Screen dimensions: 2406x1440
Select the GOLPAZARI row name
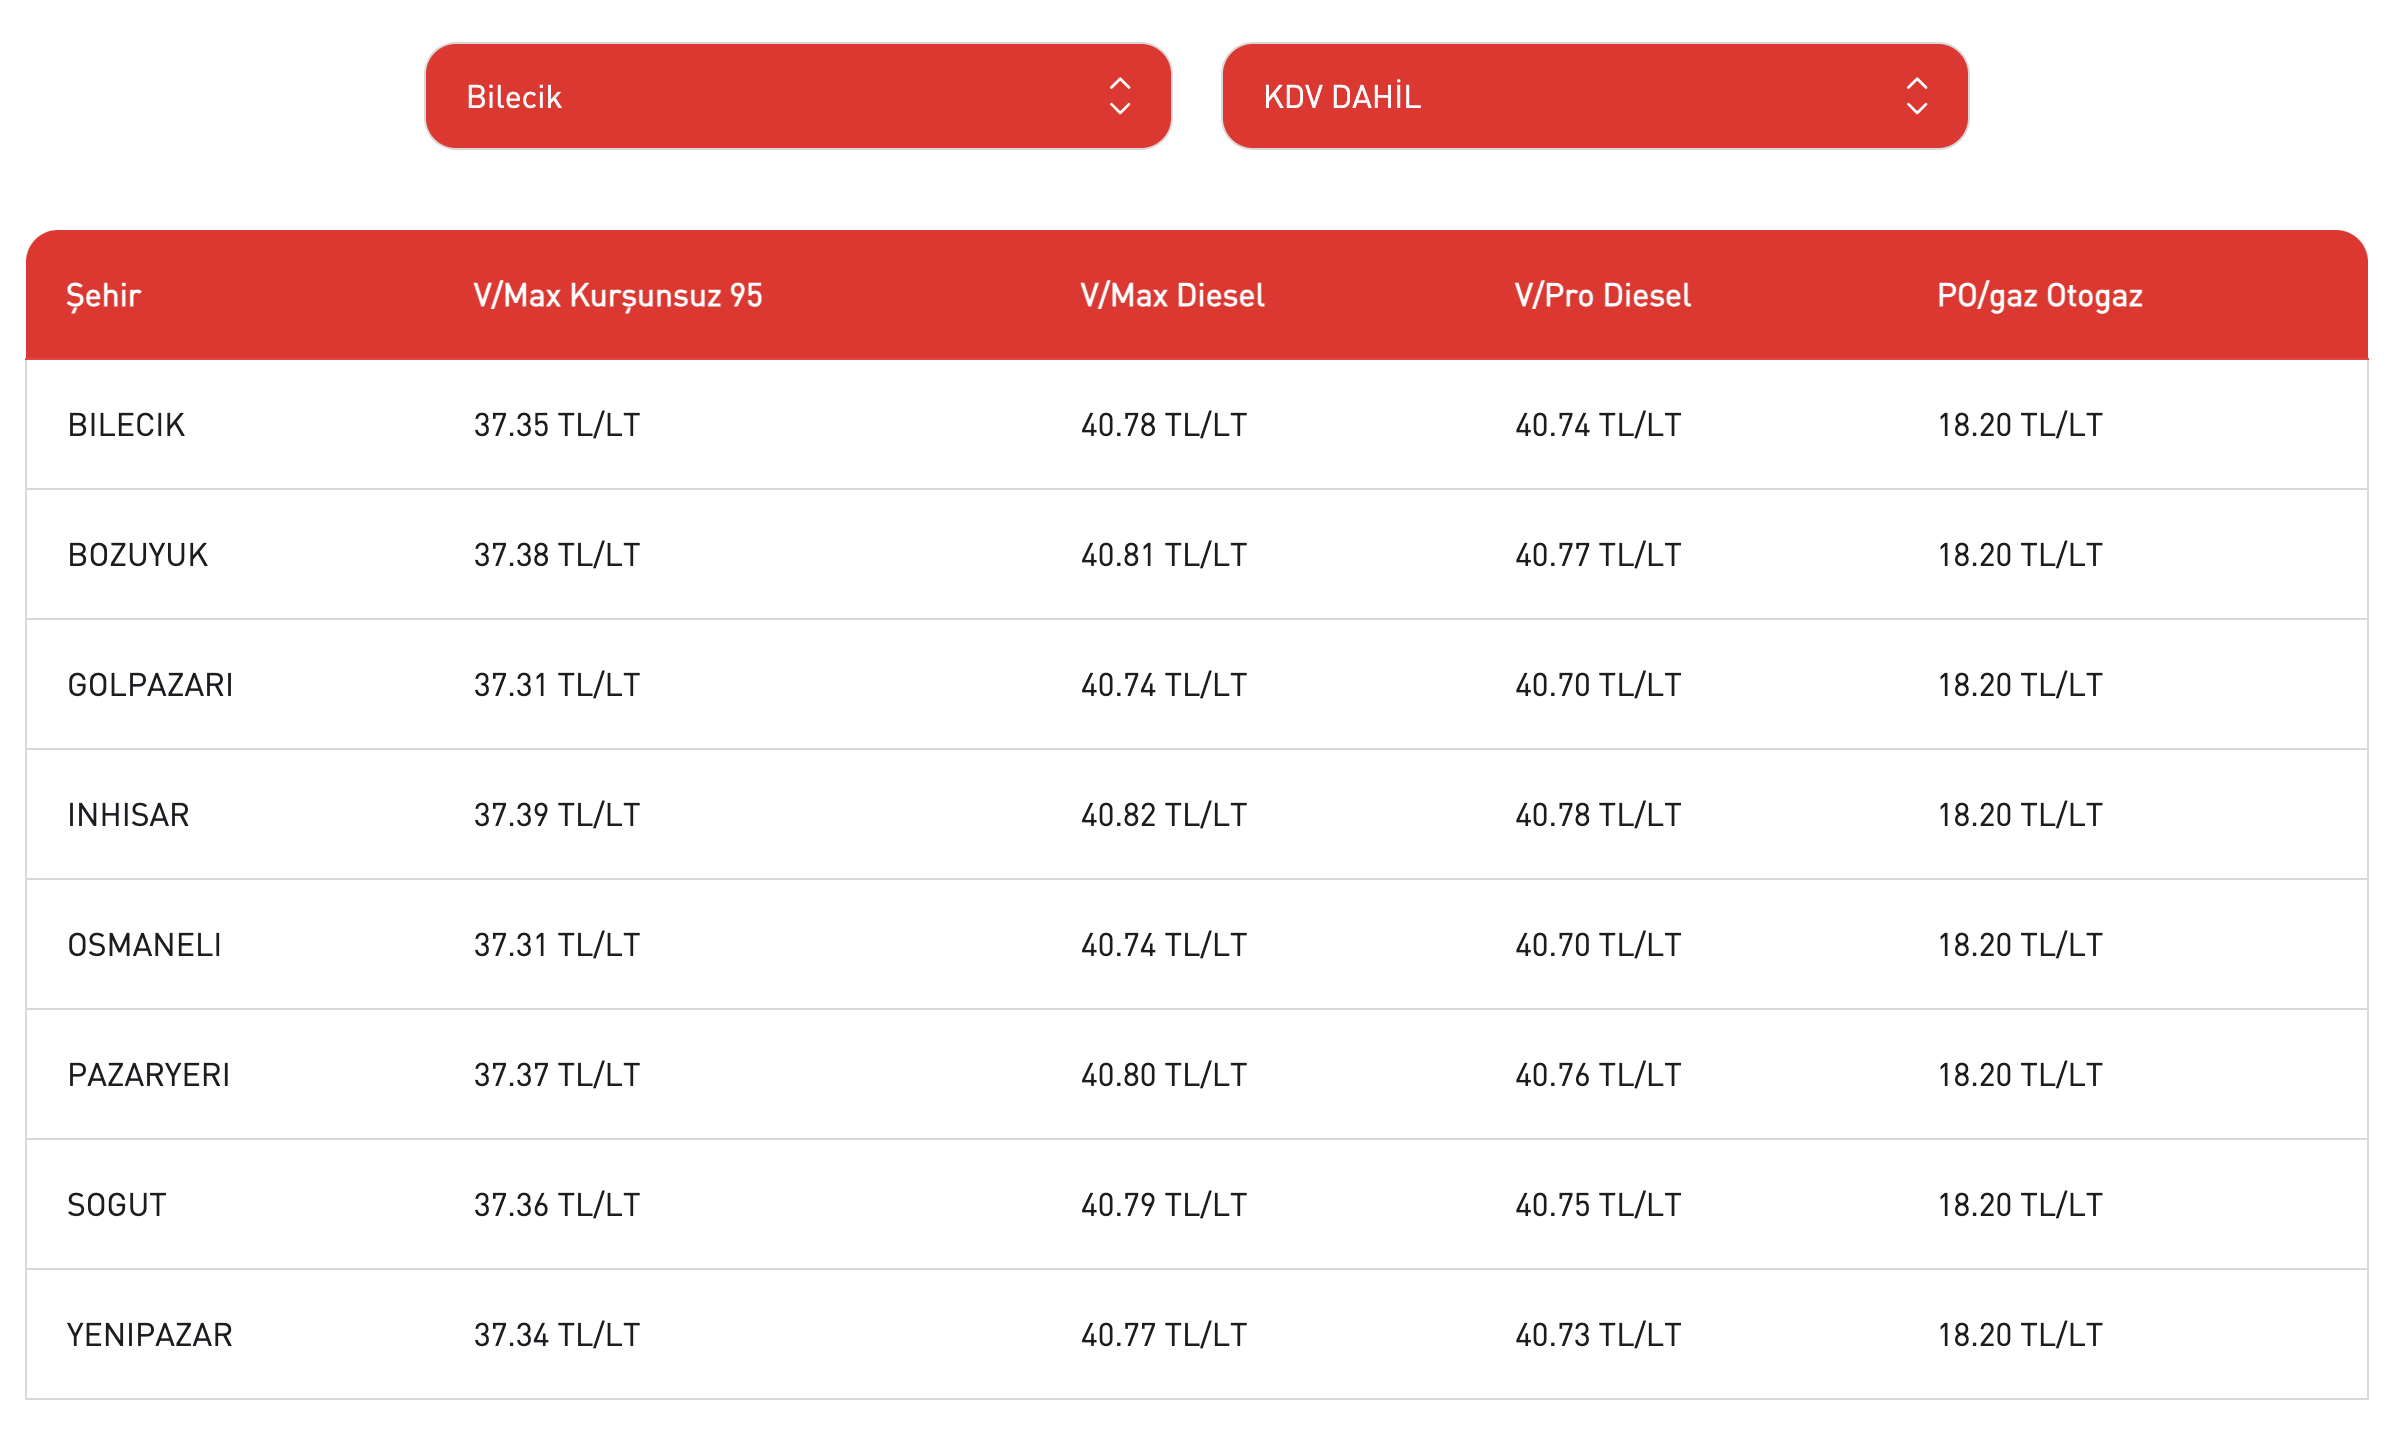tap(151, 685)
